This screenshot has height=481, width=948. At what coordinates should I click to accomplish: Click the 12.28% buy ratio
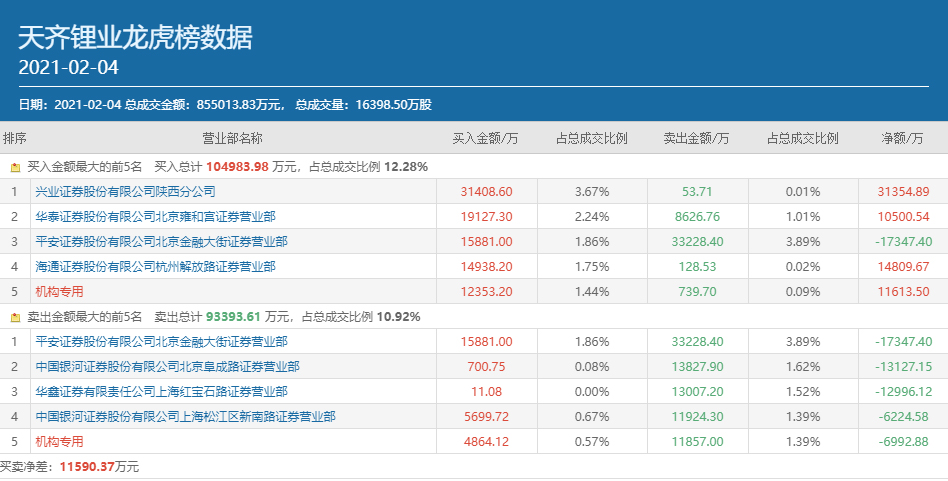click(x=406, y=167)
